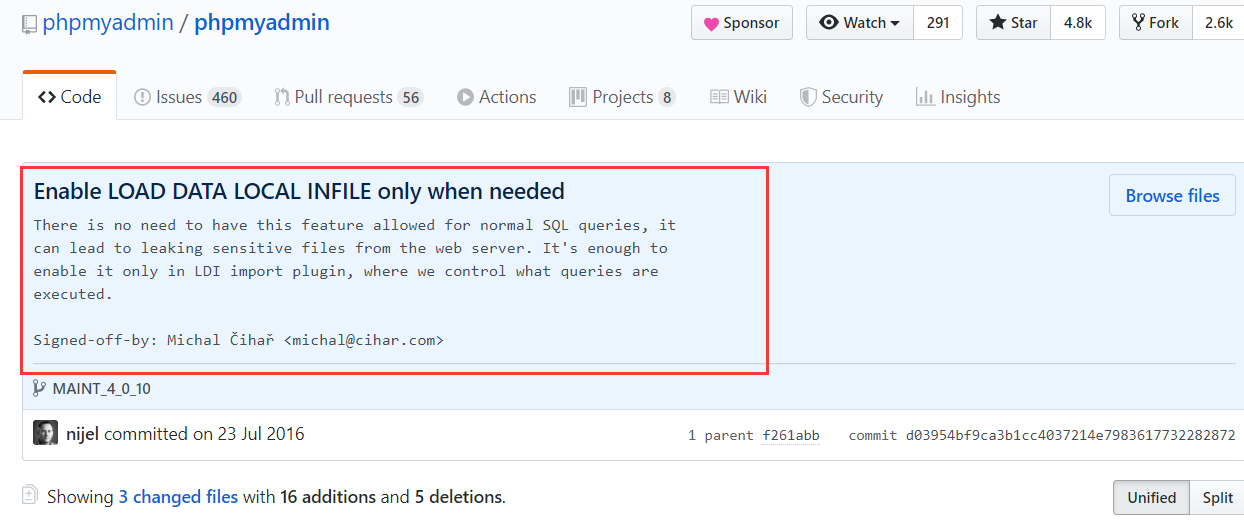This screenshot has height=527, width=1244.
Task: Click the Pull requests icon
Action: (282, 97)
